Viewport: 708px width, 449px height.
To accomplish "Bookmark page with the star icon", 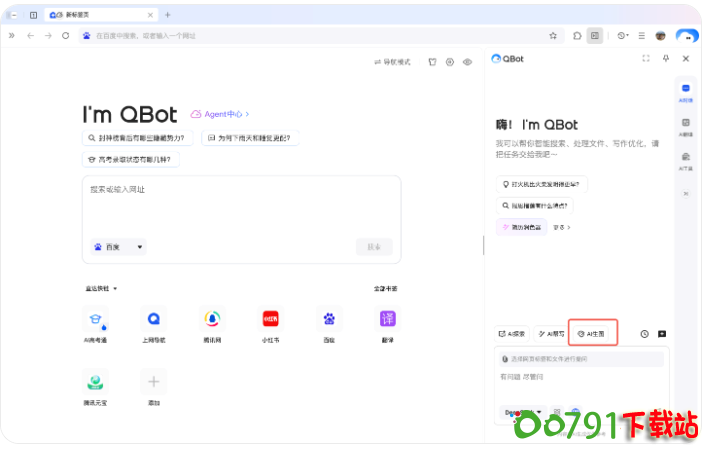I will 553,35.
